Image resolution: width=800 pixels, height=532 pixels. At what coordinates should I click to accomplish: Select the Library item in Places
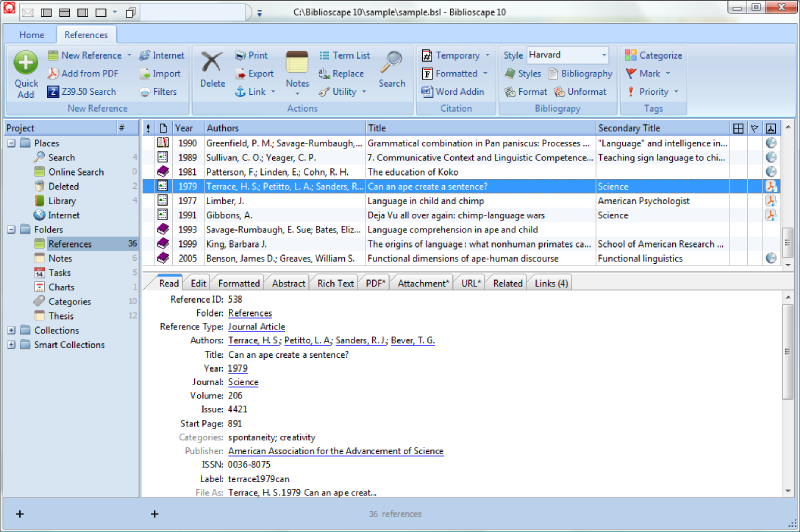(x=62, y=201)
